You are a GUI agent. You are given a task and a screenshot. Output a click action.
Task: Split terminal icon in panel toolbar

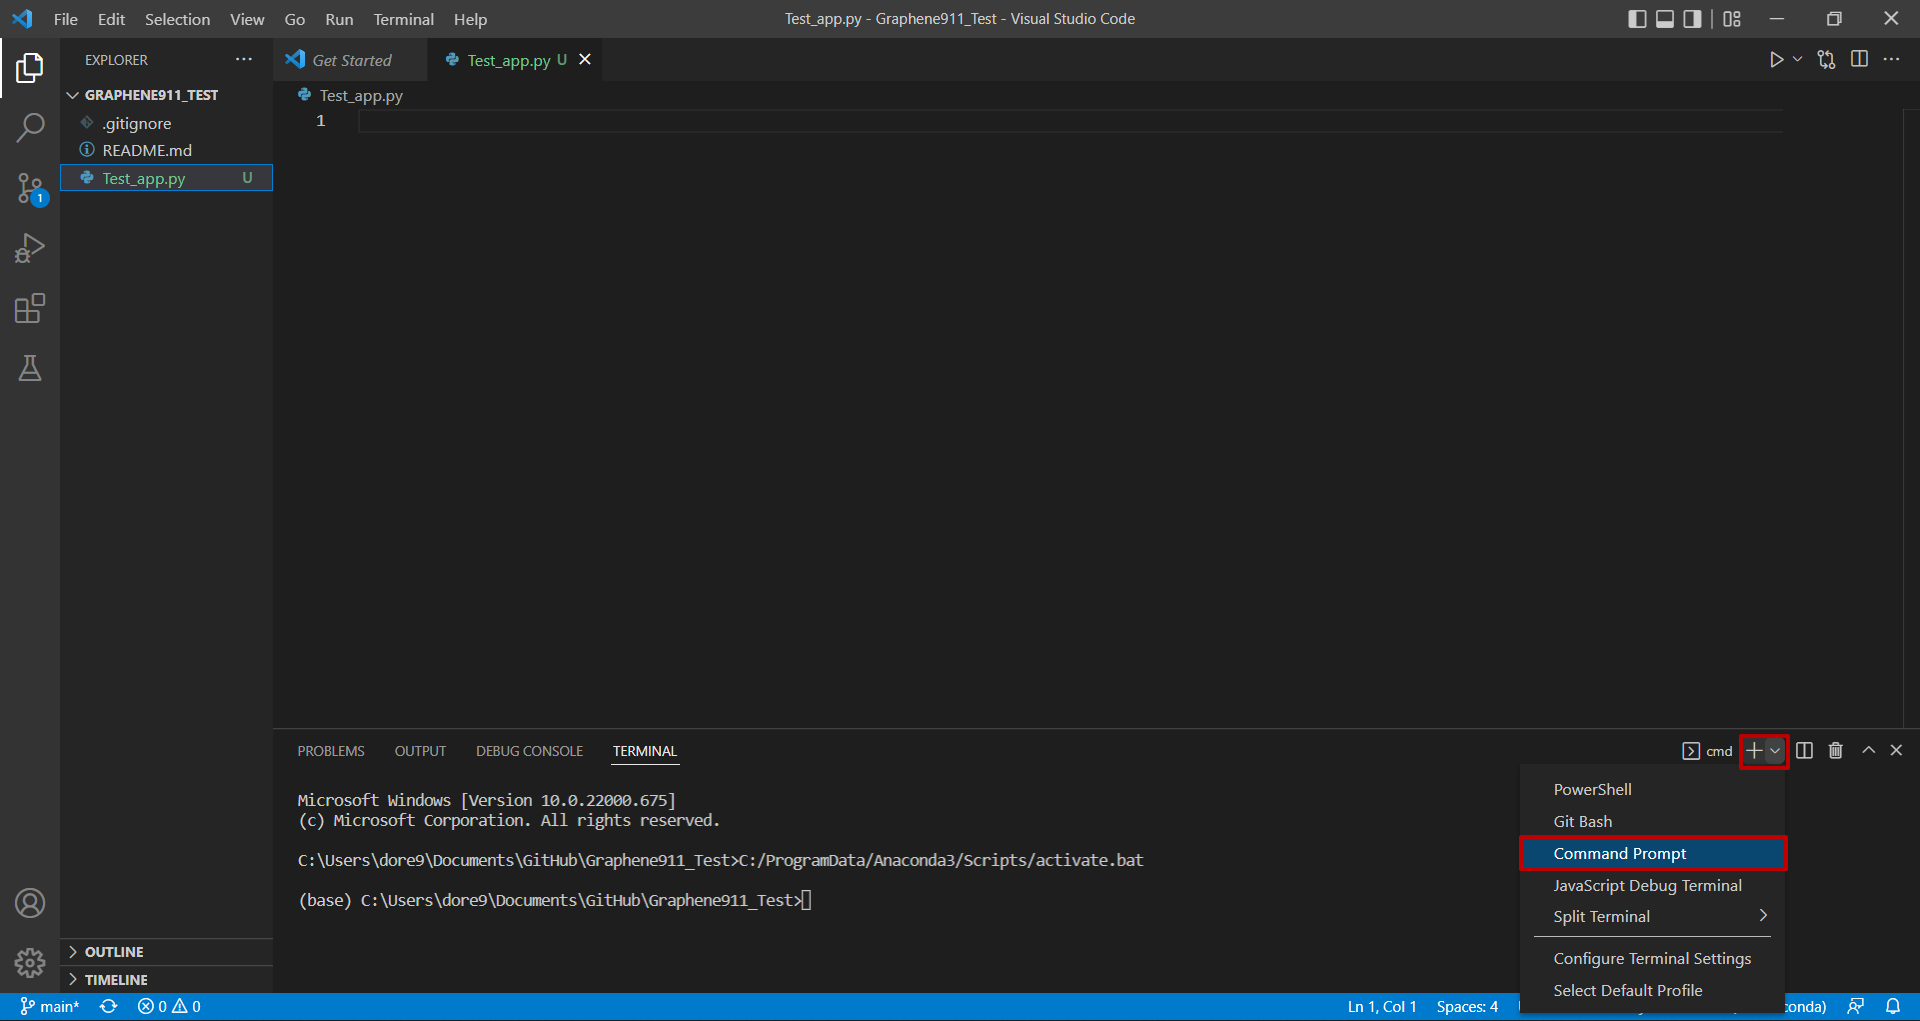[1804, 751]
